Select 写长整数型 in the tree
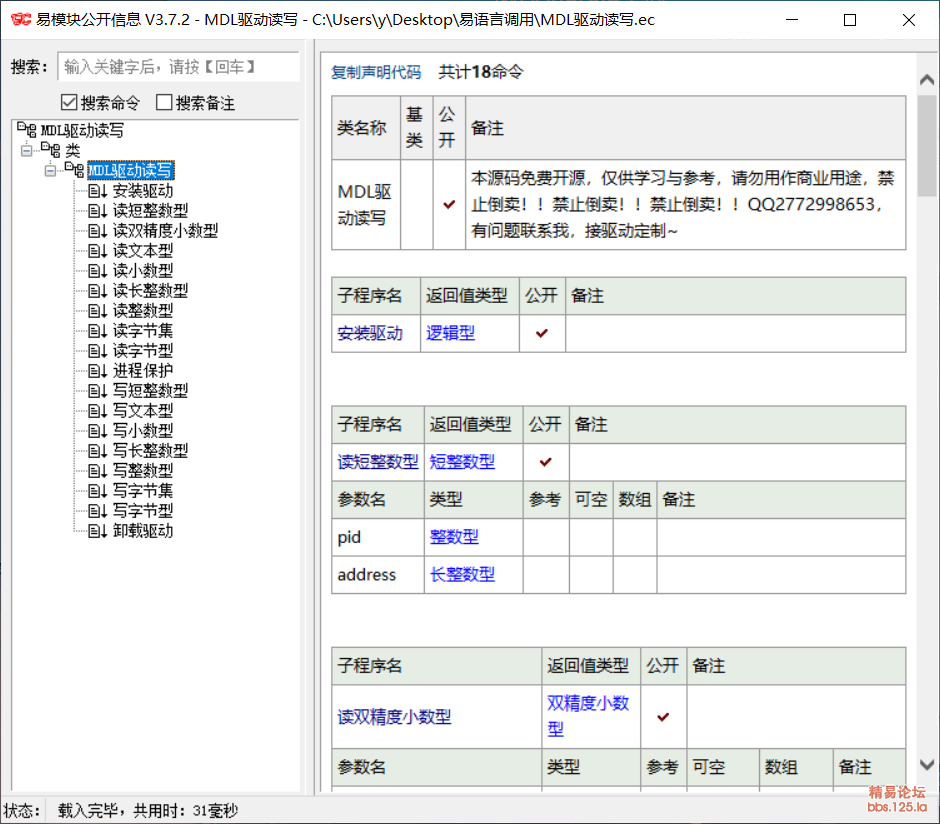This screenshot has height=824, width=940. pos(150,451)
